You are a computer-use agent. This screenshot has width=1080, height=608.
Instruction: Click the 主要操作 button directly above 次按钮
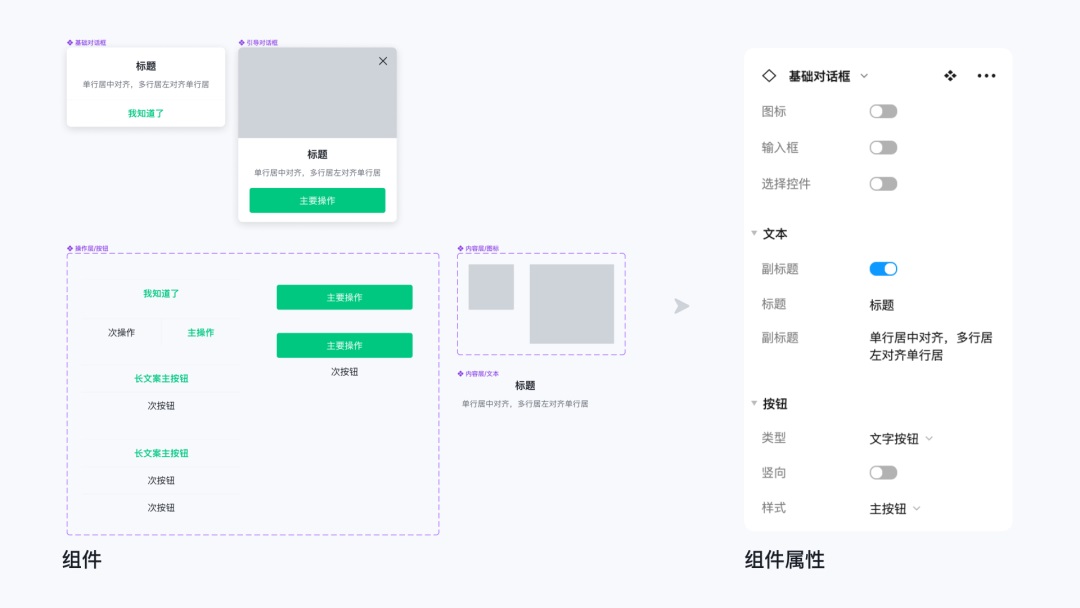click(344, 346)
